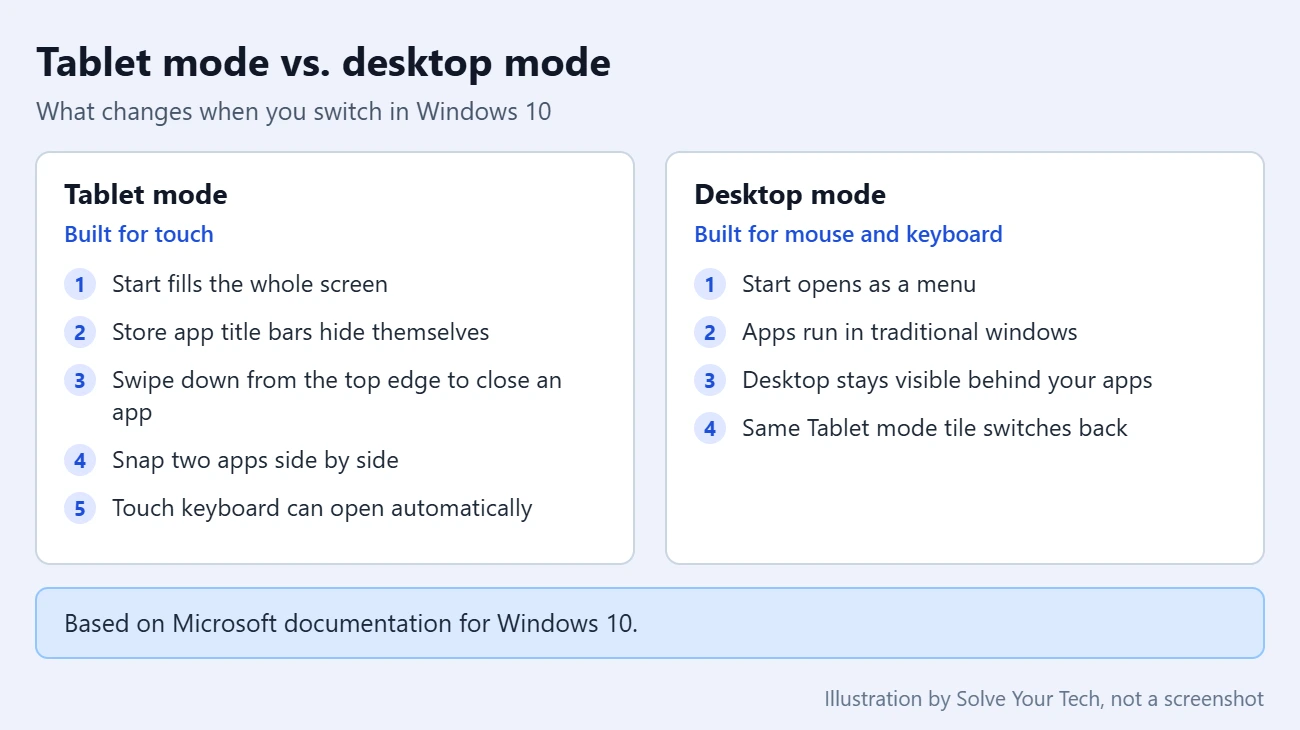Select 'Apps run in traditional windows'
Image resolution: width=1300 pixels, height=730 pixels.
910,332
